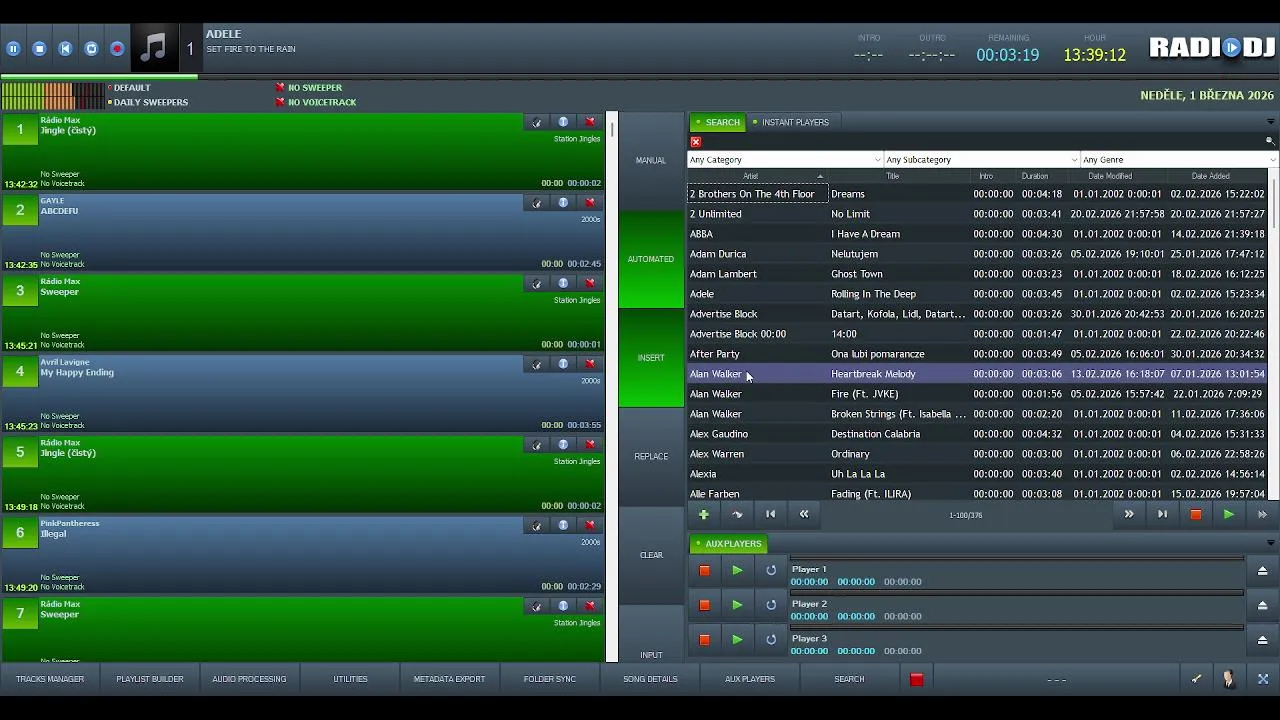This screenshot has width=1280, height=720.
Task: Fast-forward the track preview
Action: tap(1262, 514)
